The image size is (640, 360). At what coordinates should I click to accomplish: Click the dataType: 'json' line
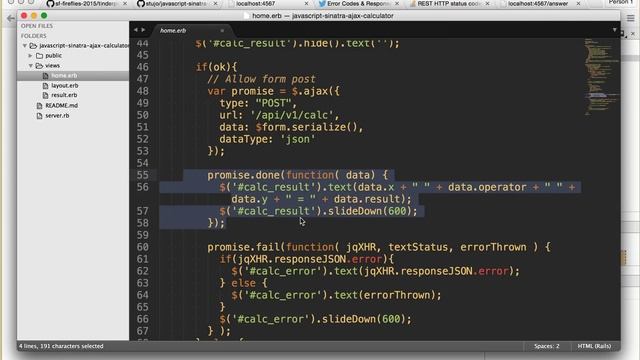[267, 139]
